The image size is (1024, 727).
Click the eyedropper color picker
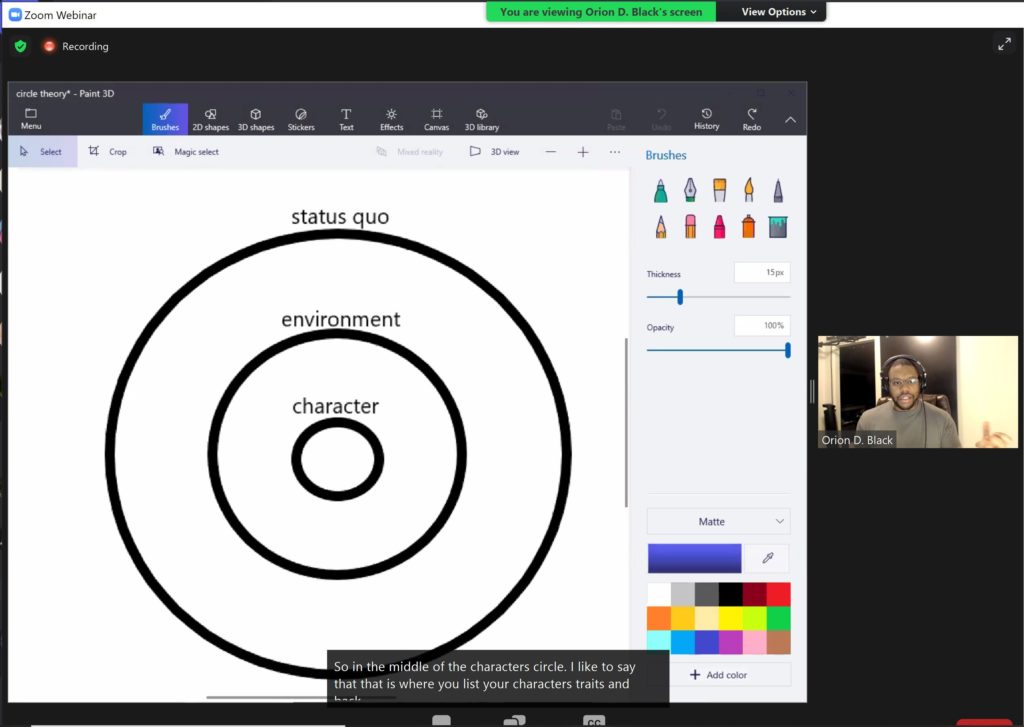tap(767, 558)
